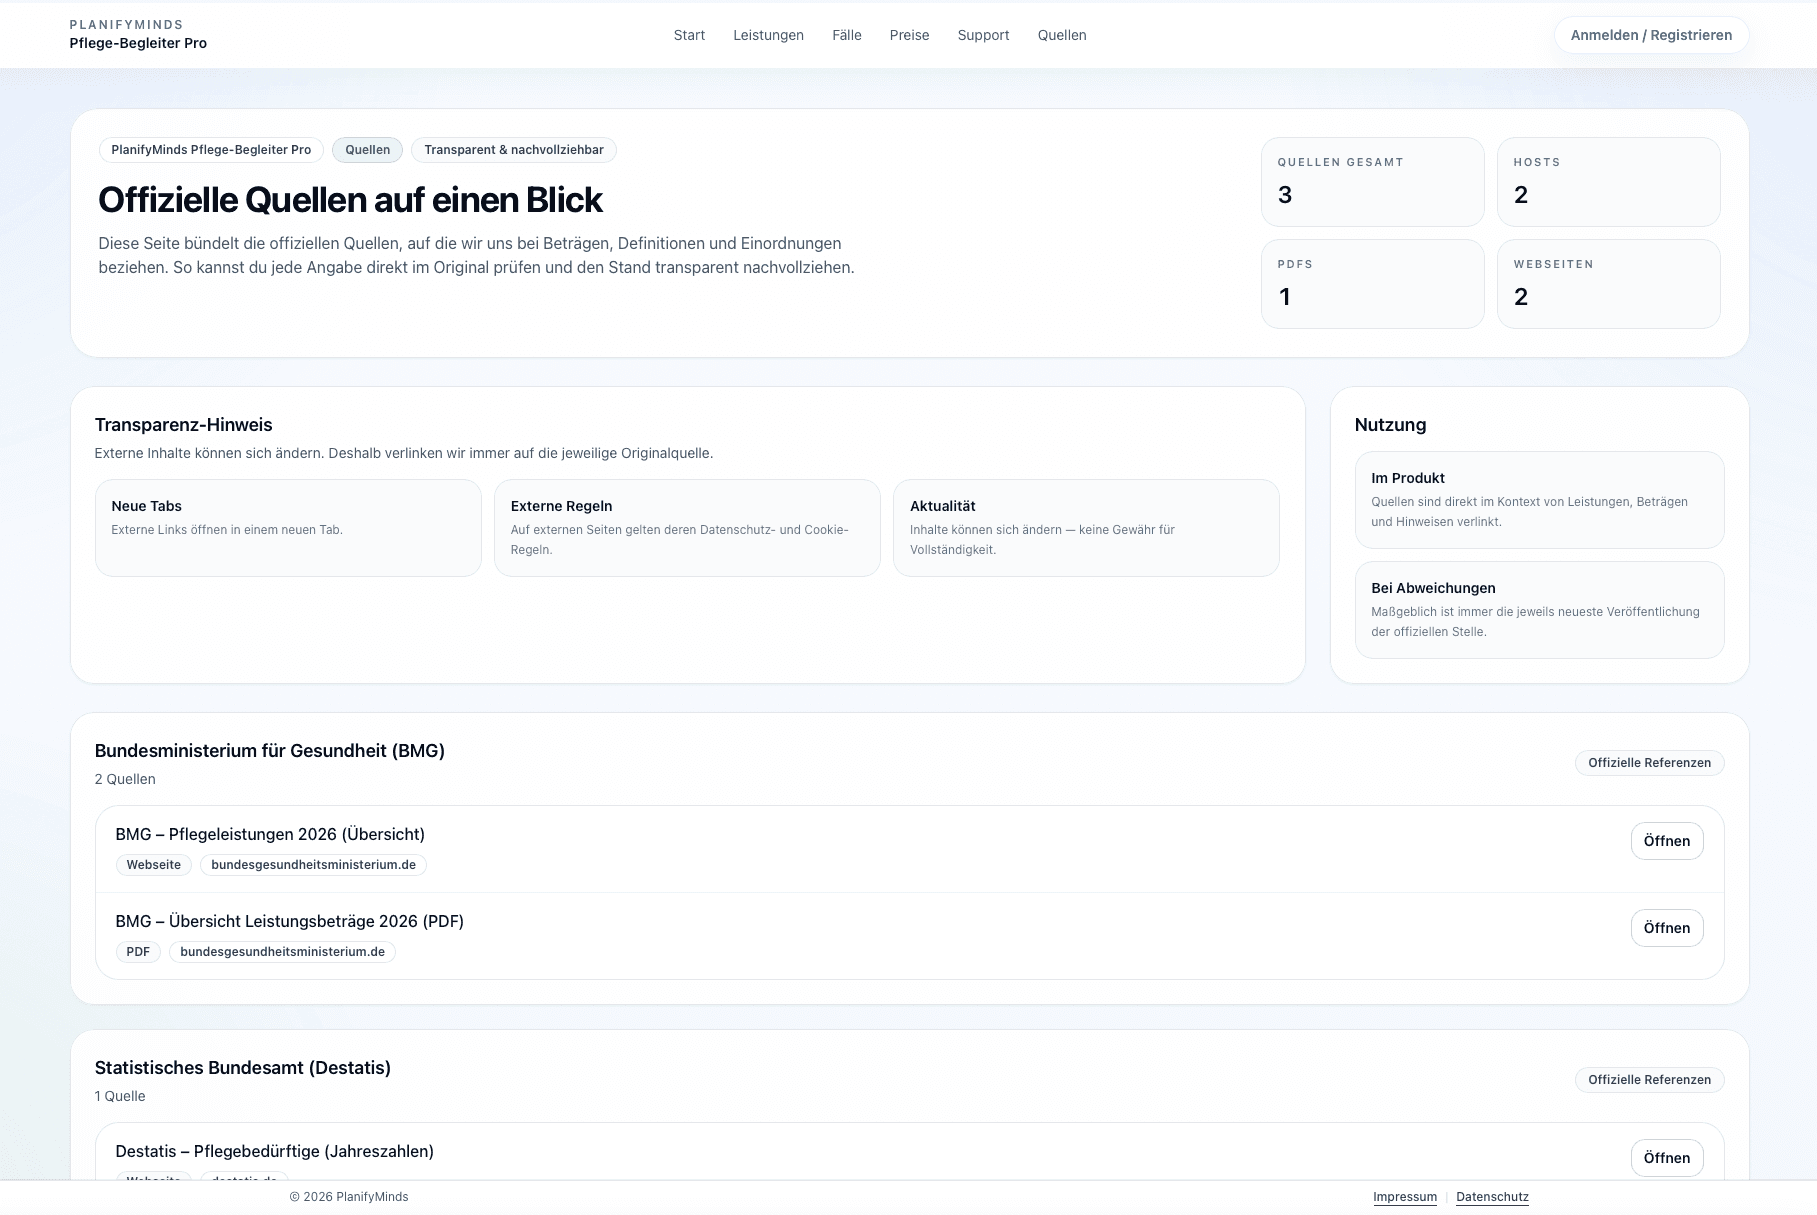Open Destatis Pflegebedürftige Jahreszahlen source
The width and height of the screenshot is (1817, 1215).
[x=1666, y=1158]
